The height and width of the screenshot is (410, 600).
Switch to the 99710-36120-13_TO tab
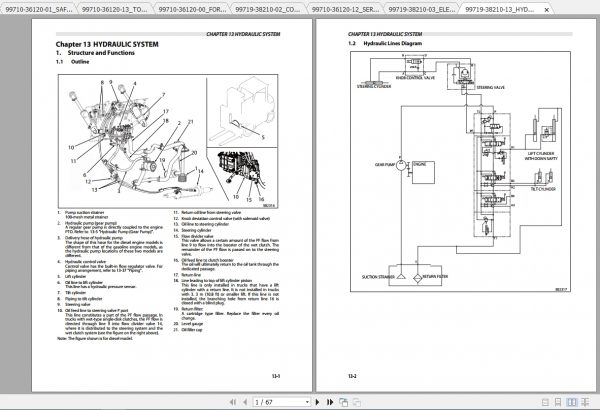point(114,9)
